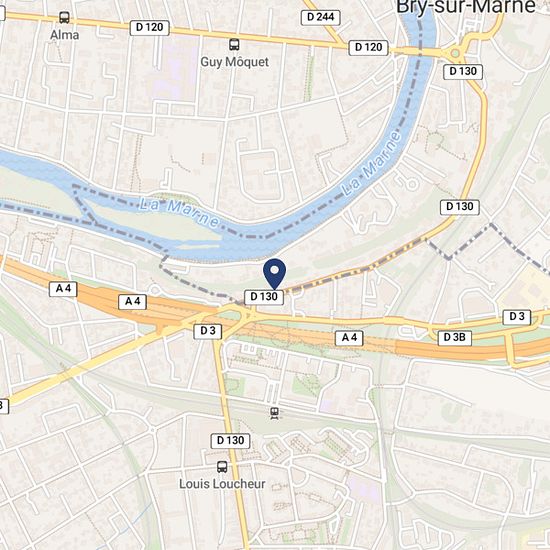Viewport: 550px width, 550px height.
Task: Click the green roundabout near Bry-sur-Marne bridge
Action: tap(455, 53)
